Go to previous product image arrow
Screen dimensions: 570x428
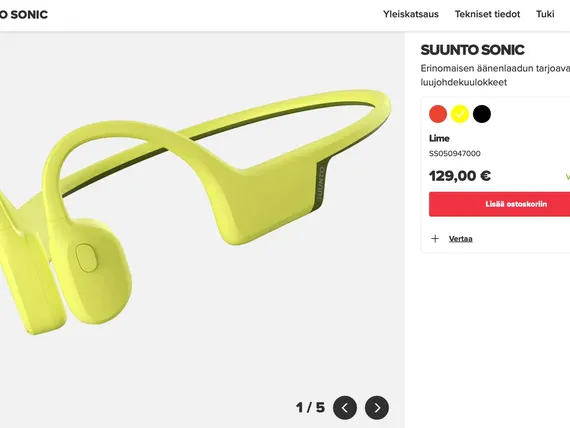tap(345, 408)
